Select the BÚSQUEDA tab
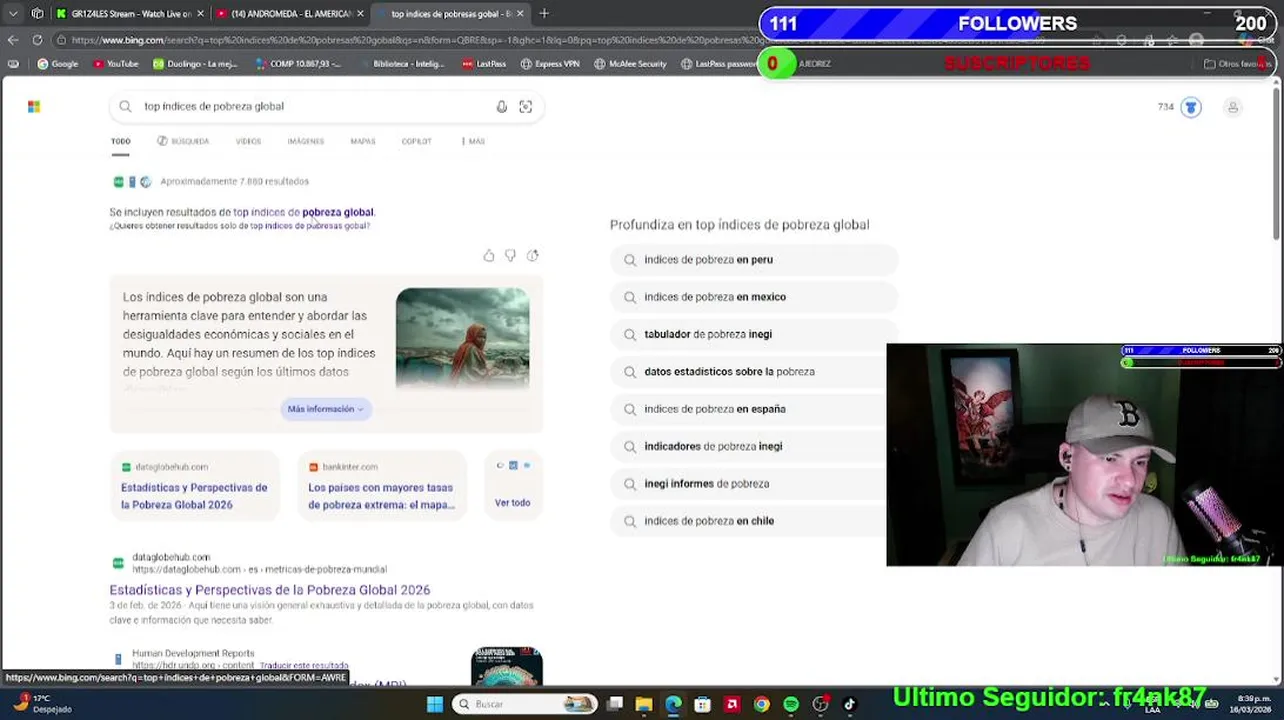The height and width of the screenshot is (720, 1284). pos(183,142)
